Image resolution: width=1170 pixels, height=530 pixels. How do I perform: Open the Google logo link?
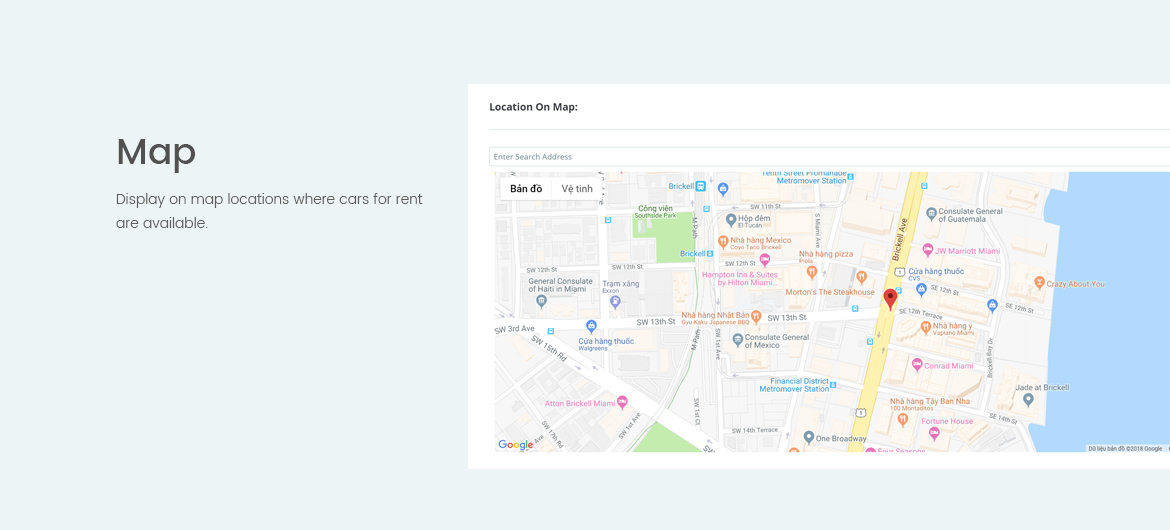(516, 445)
